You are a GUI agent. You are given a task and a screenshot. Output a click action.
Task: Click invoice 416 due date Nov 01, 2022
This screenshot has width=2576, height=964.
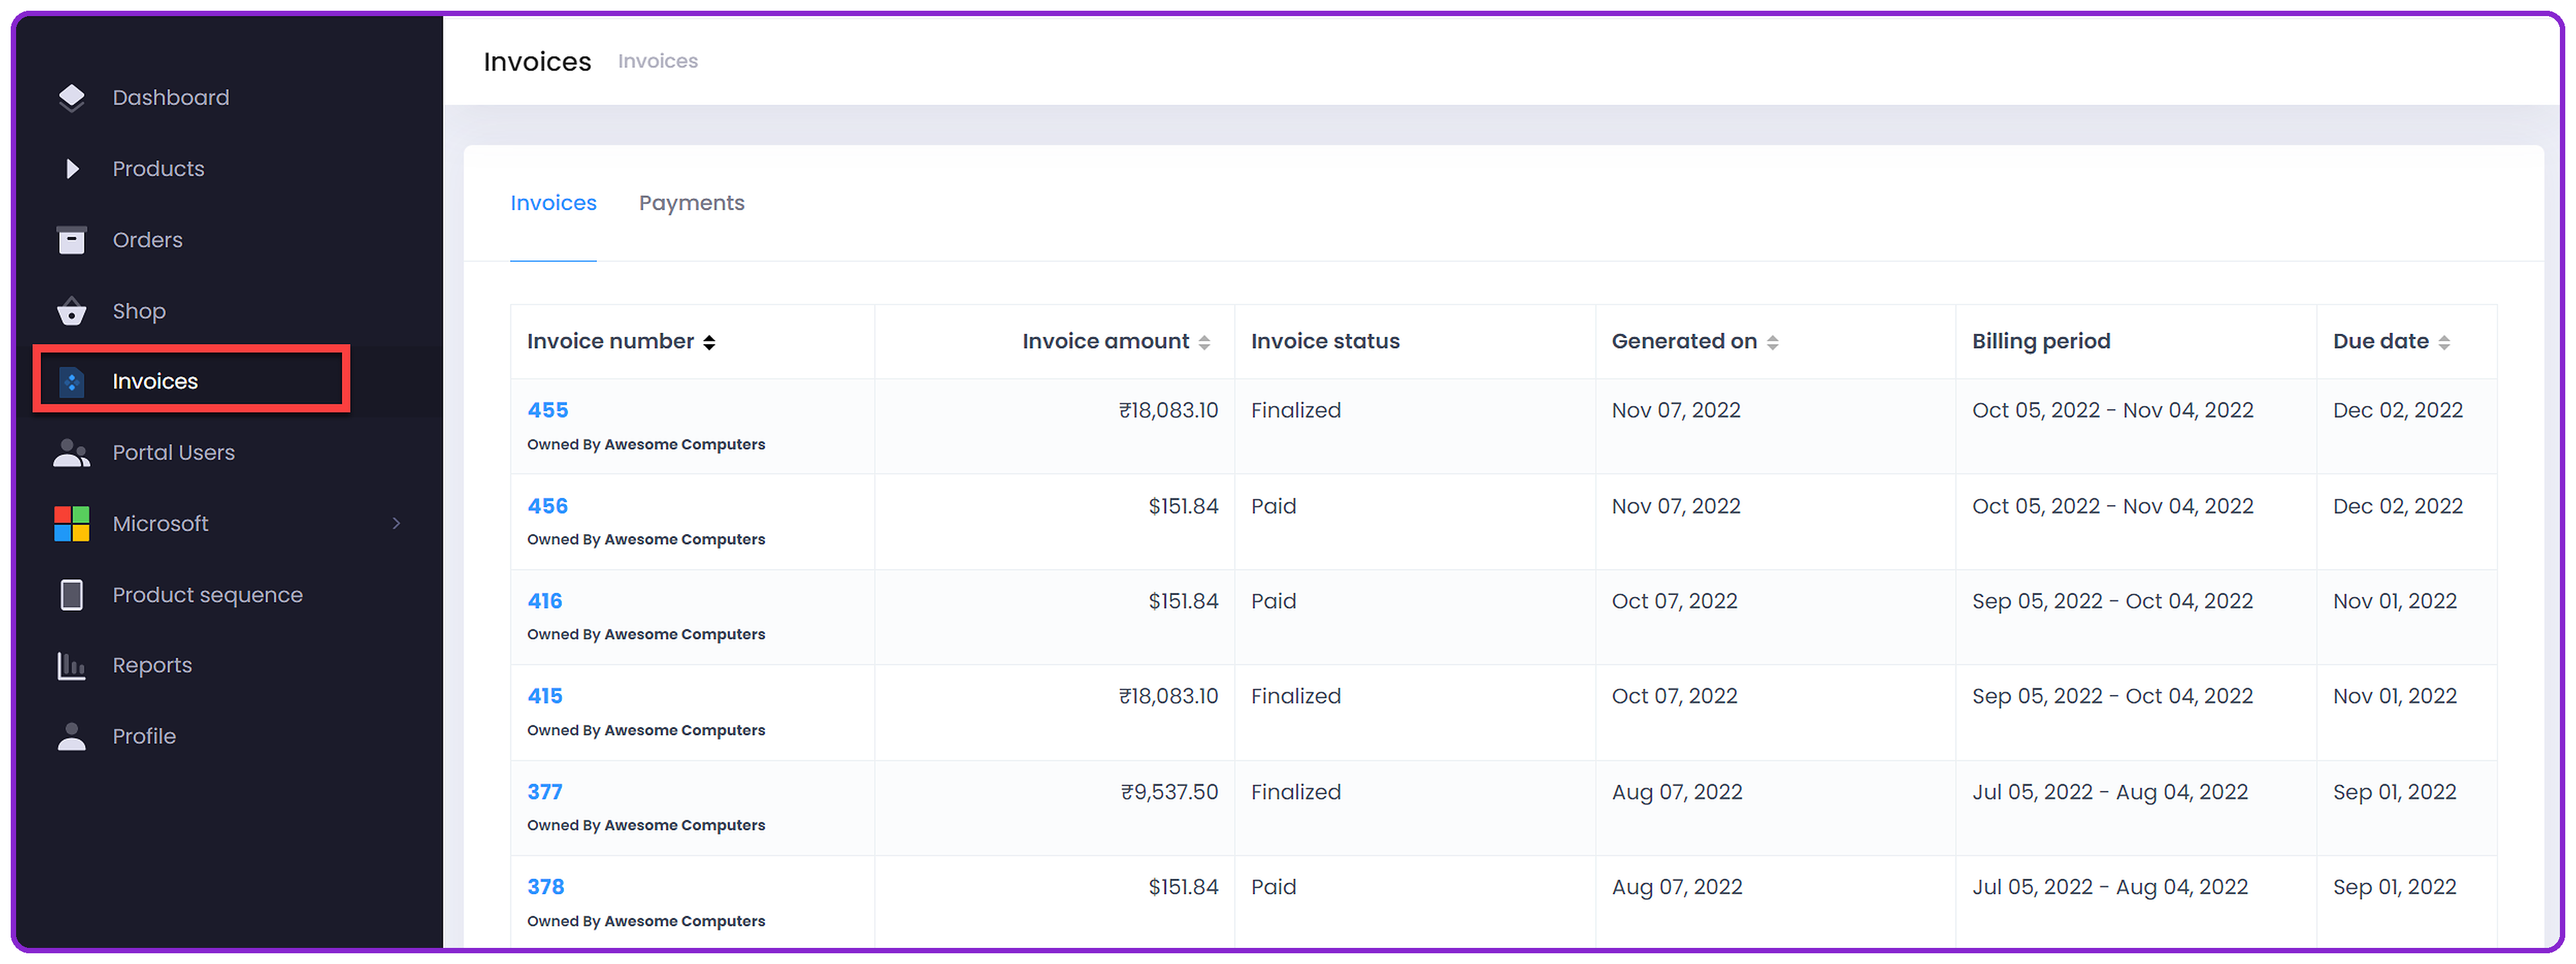point(2395,602)
